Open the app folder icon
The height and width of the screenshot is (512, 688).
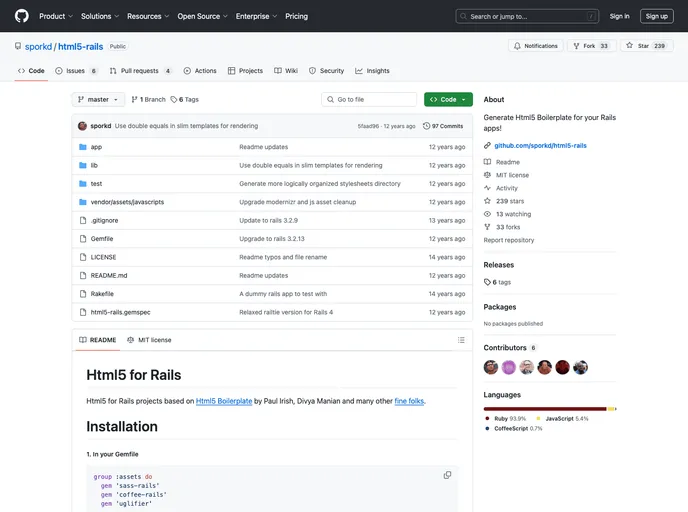tap(83, 147)
